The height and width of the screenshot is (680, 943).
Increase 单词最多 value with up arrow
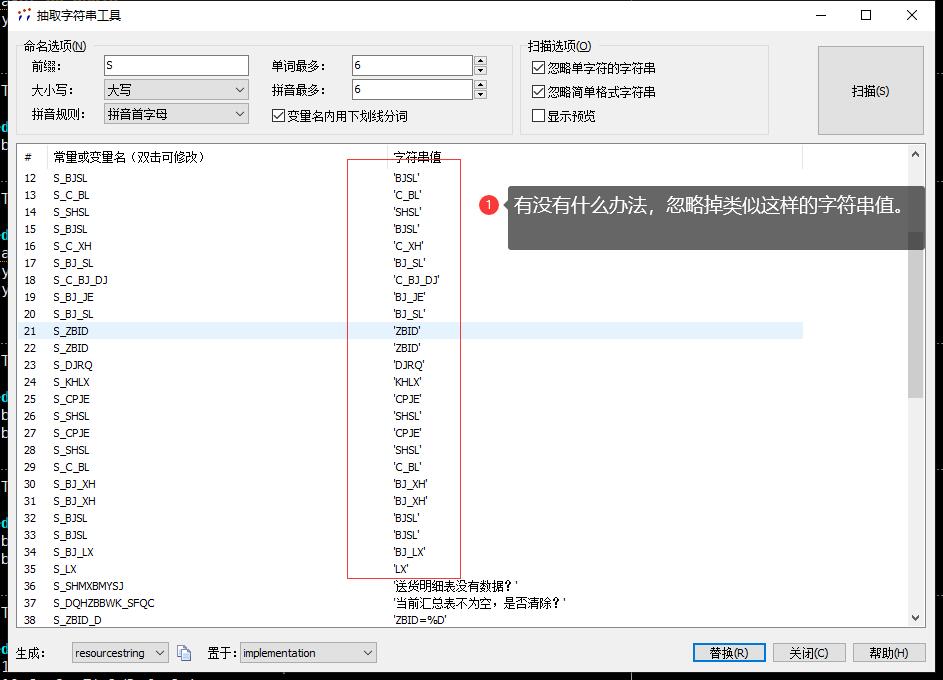(480, 61)
